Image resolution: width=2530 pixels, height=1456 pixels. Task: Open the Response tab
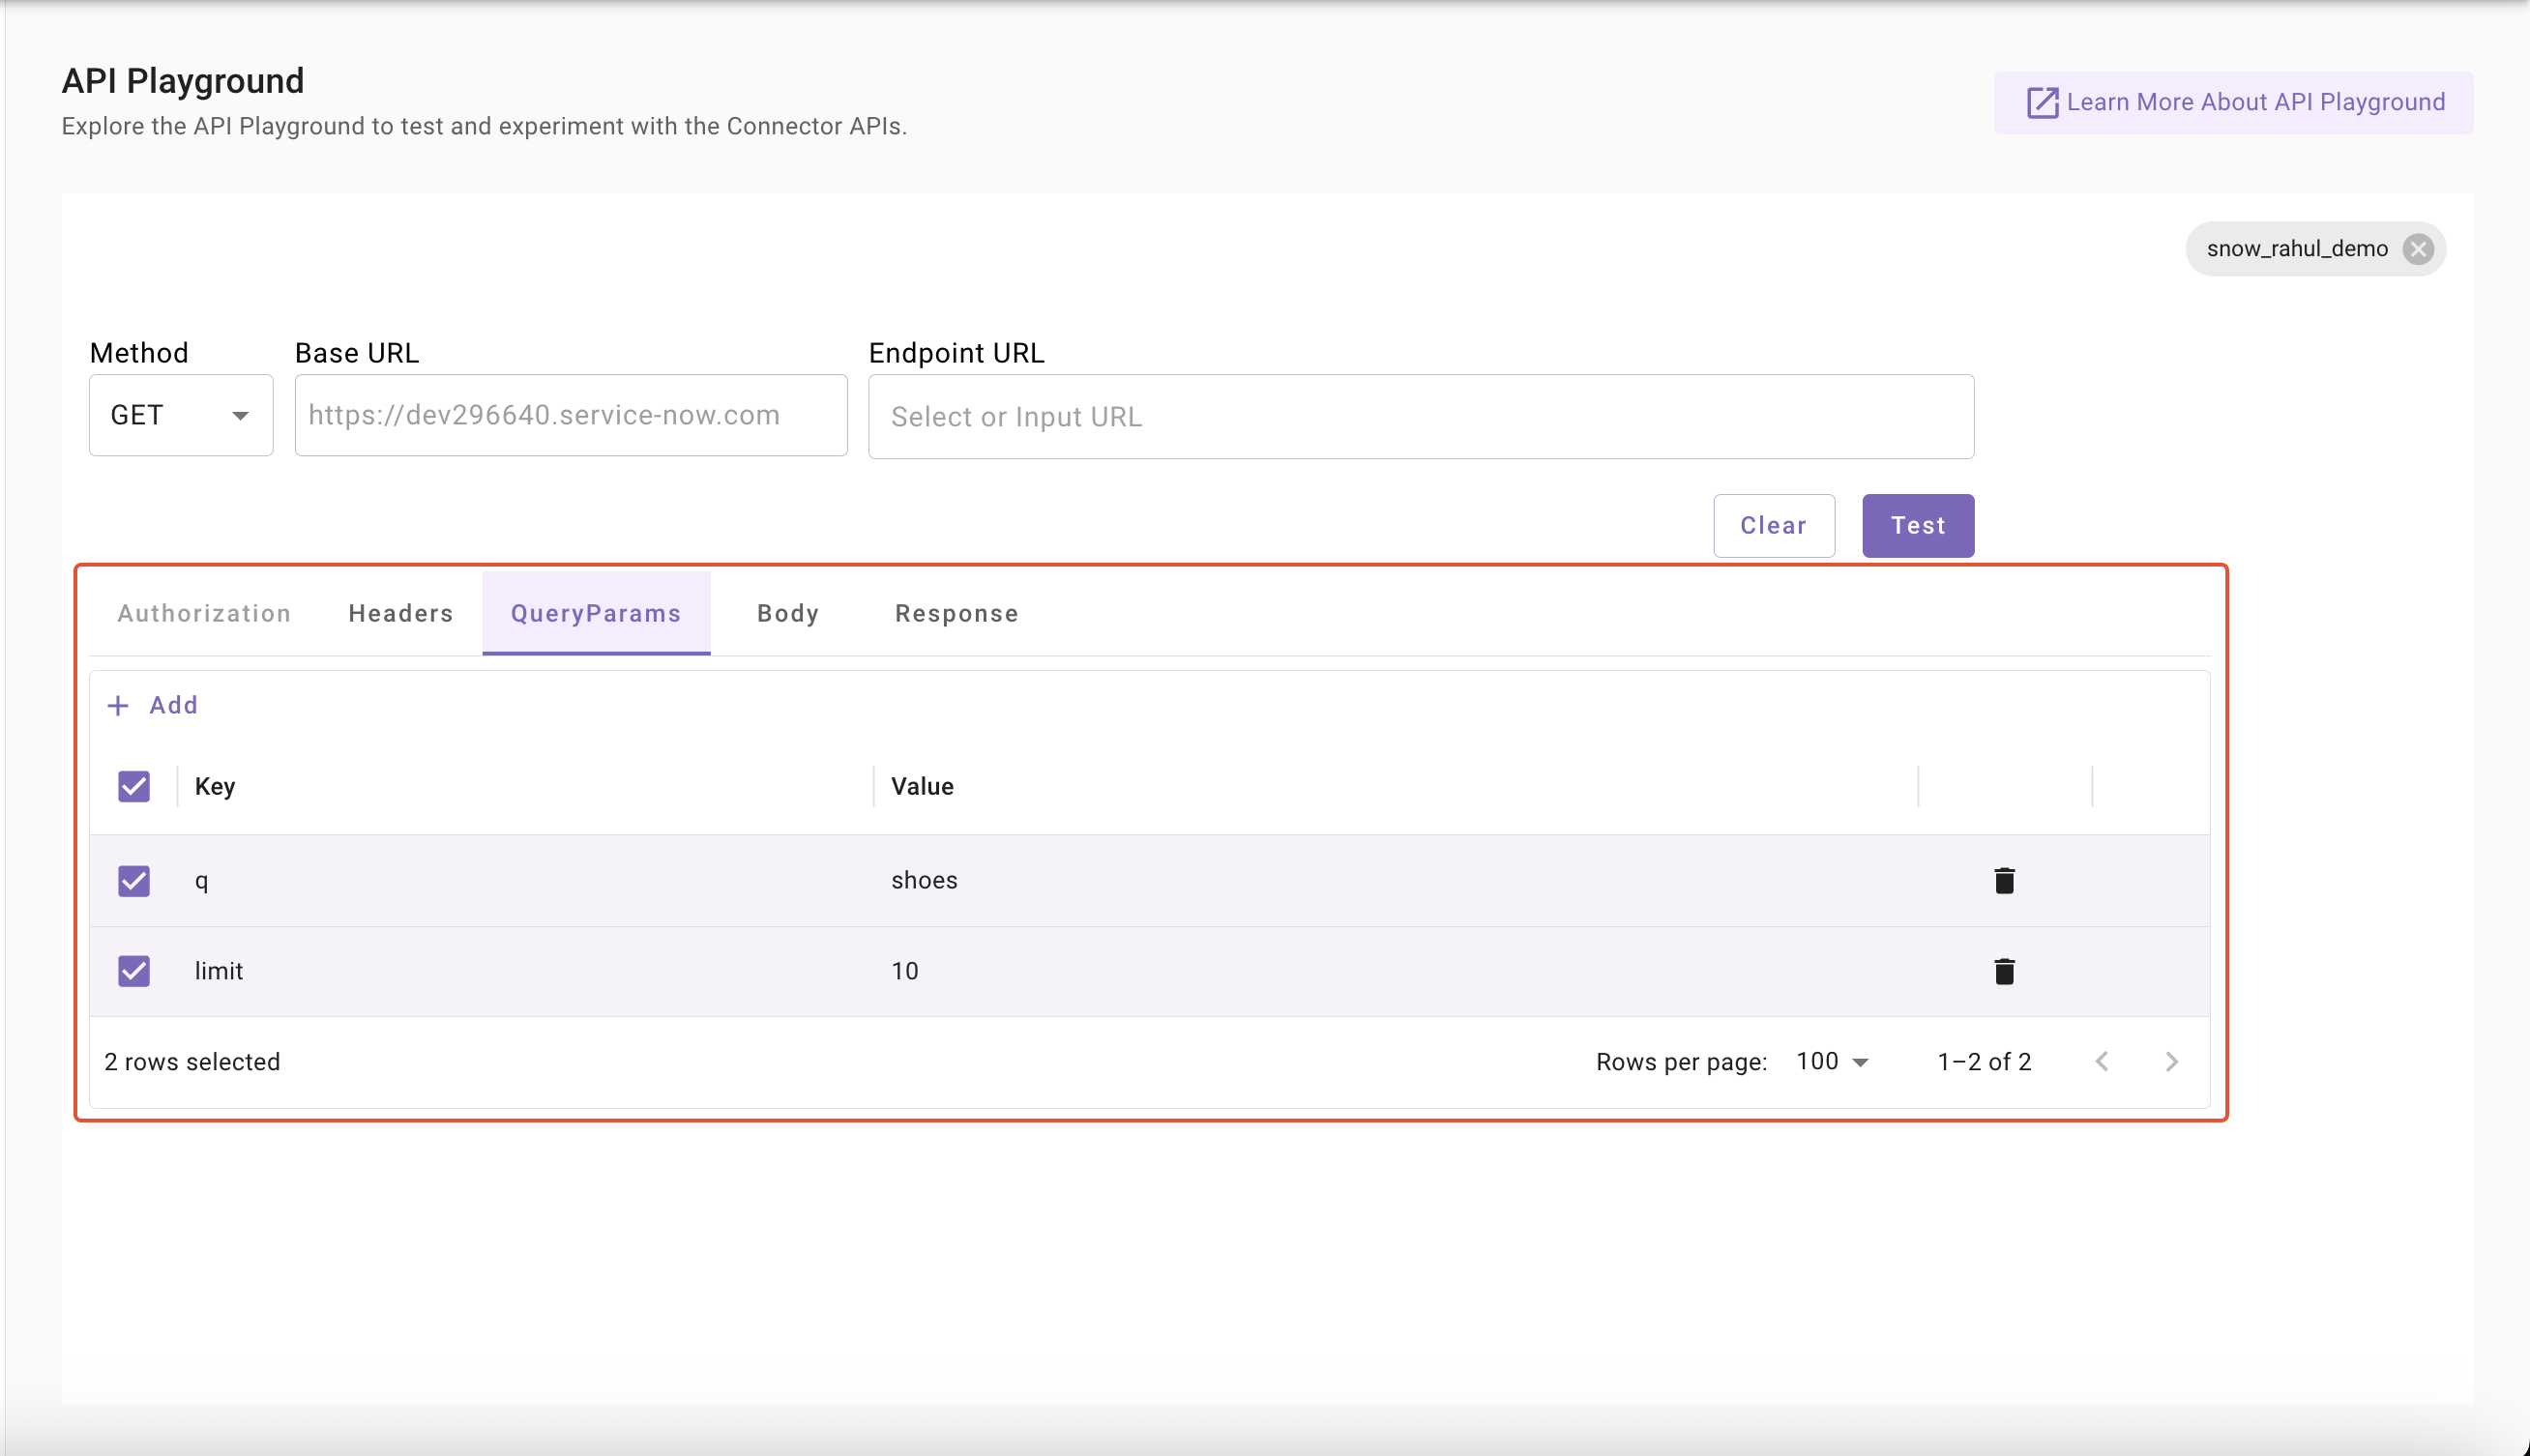click(x=957, y=613)
